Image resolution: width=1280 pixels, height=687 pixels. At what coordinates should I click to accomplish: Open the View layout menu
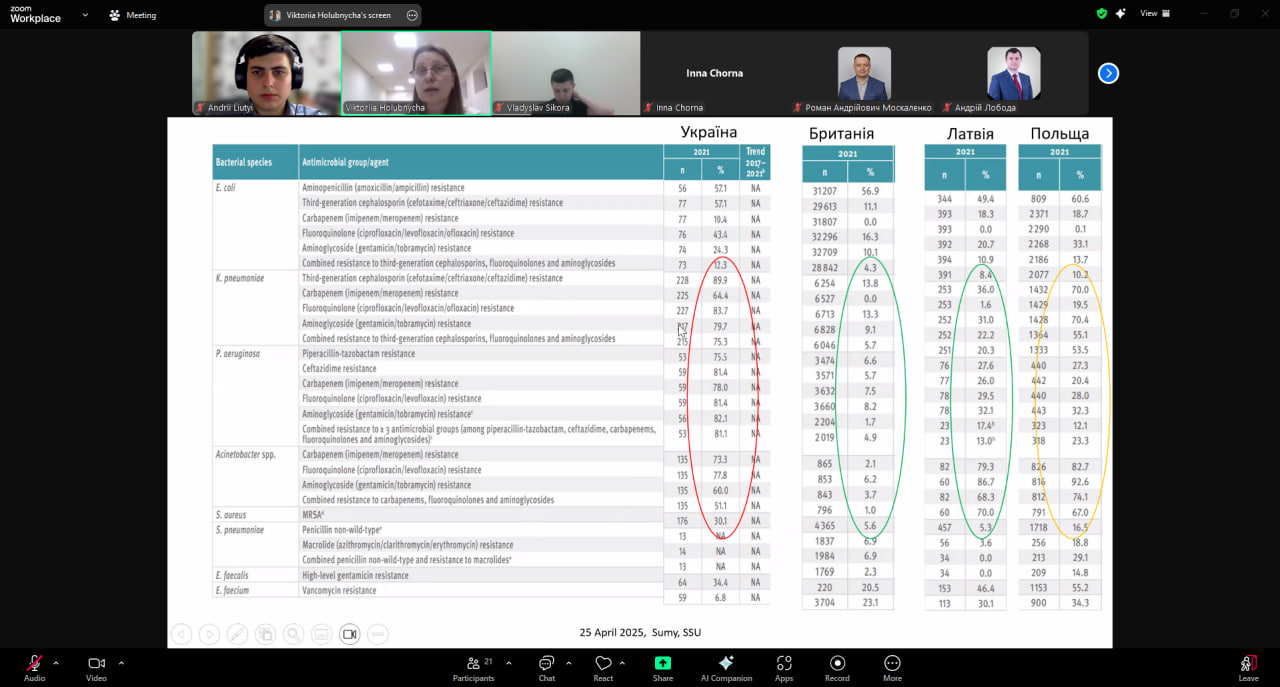1156,14
